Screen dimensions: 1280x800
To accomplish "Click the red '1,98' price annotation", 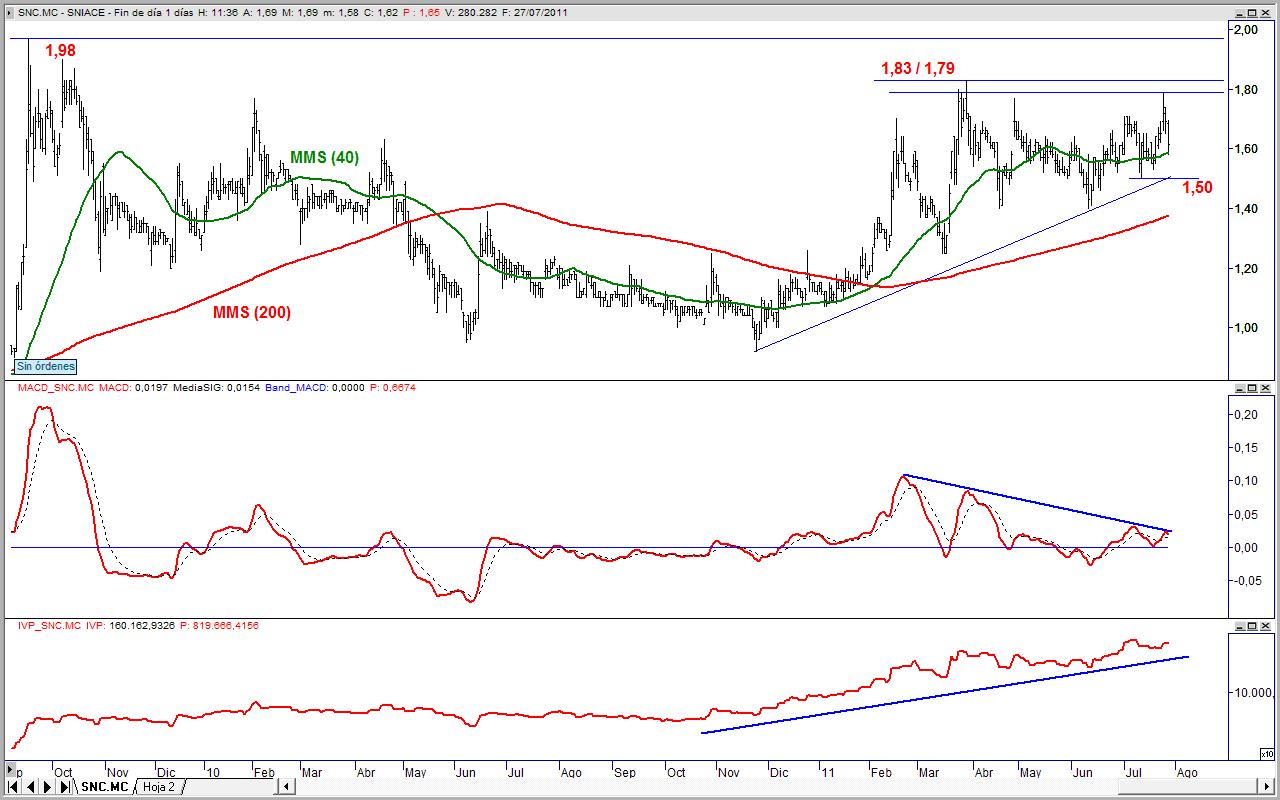I will click(x=59, y=50).
